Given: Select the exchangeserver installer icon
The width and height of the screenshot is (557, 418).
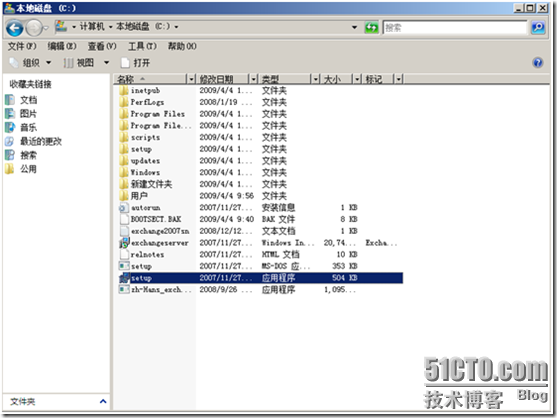Looking at the screenshot, I should [x=124, y=243].
